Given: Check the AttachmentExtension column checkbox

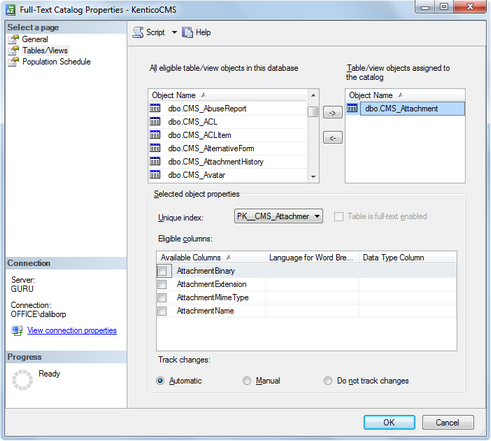Looking at the screenshot, I should [x=162, y=284].
